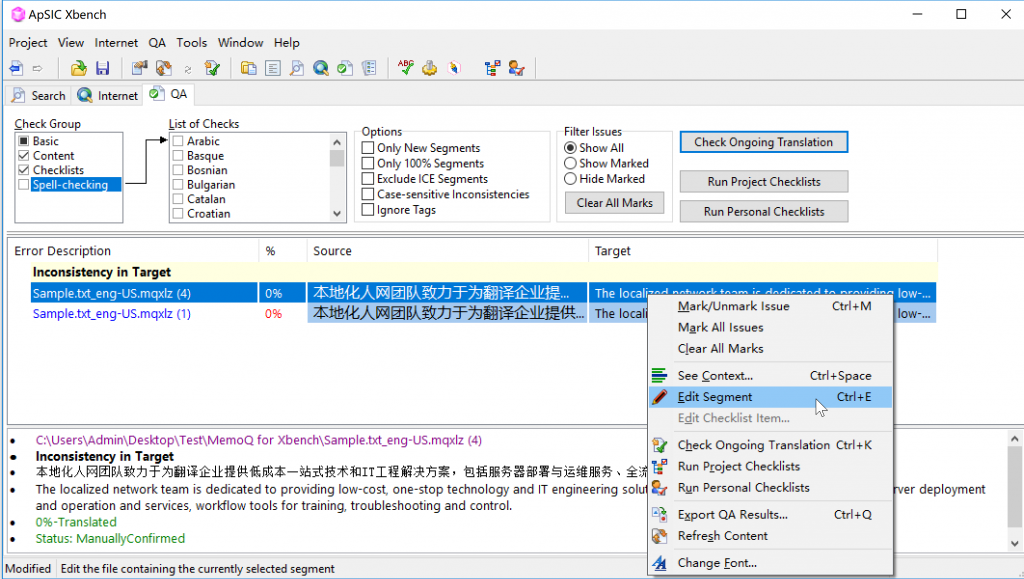This screenshot has width=1024, height=579.
Task: Open the Project menu in the menu bar
Action: pyautogui.click(x=28, y=43)
